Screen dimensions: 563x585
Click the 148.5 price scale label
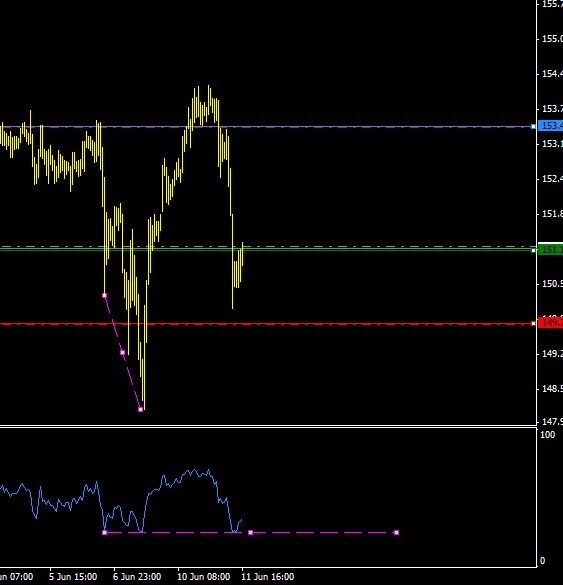click(x=552, y=389)
